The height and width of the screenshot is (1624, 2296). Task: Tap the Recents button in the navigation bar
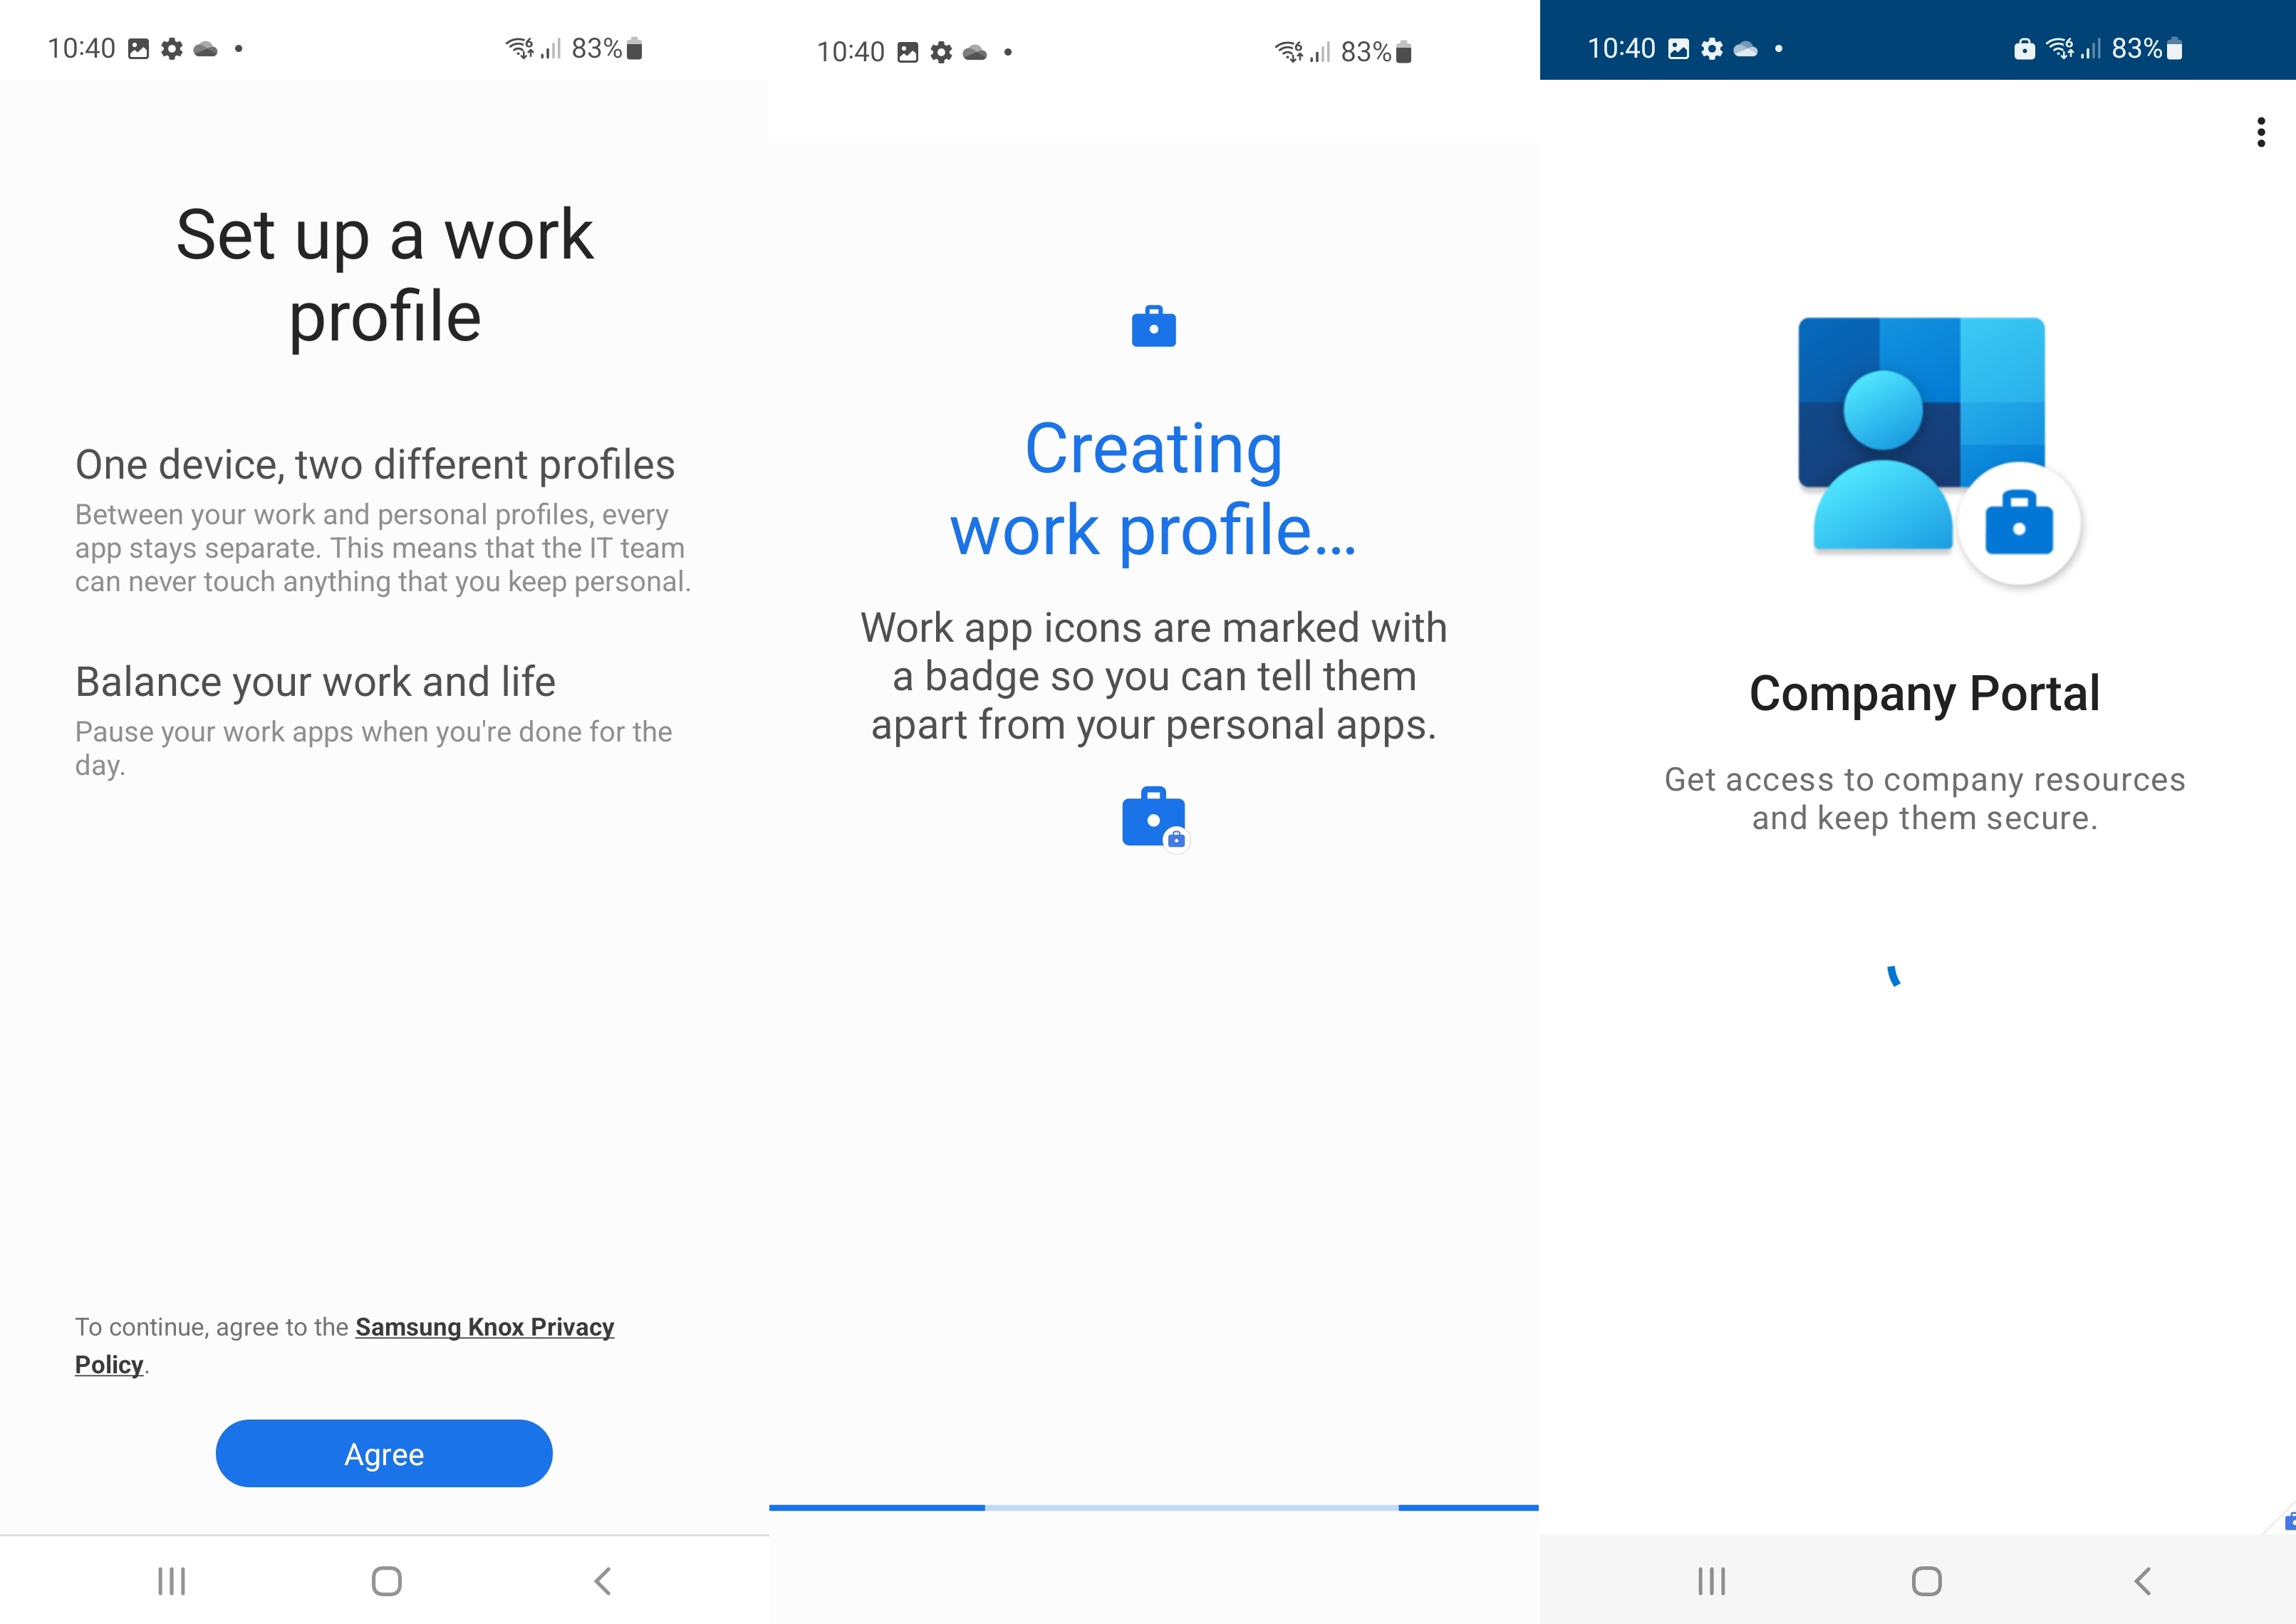click(172, 1581)
